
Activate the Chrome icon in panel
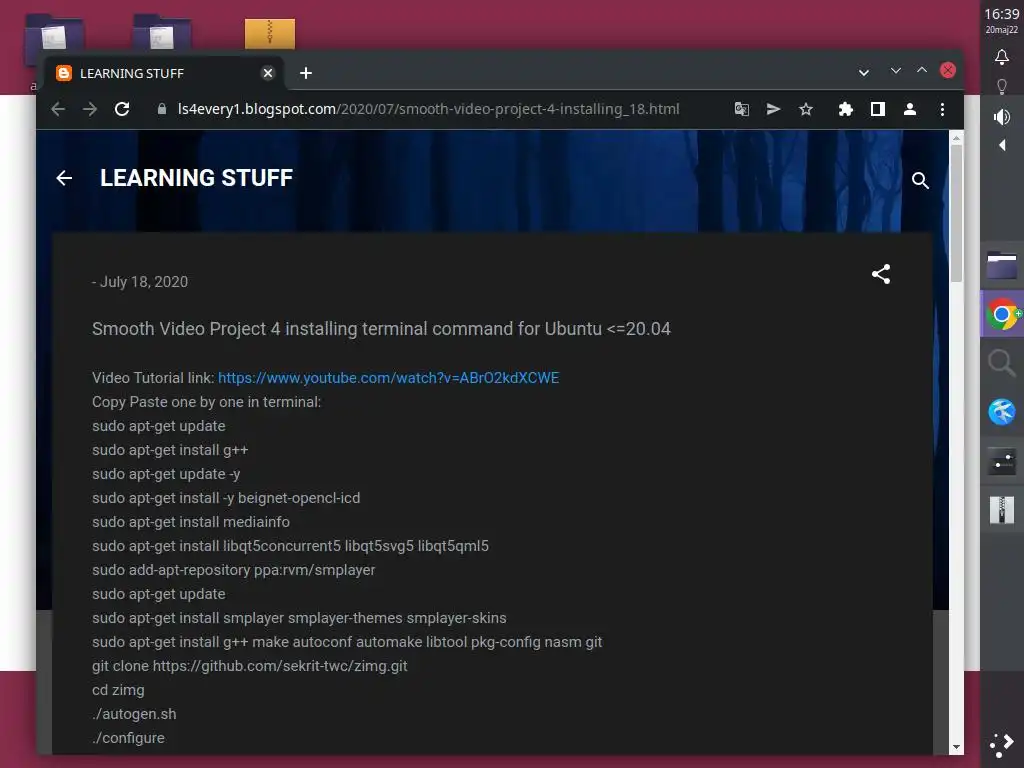point(1002,315)
